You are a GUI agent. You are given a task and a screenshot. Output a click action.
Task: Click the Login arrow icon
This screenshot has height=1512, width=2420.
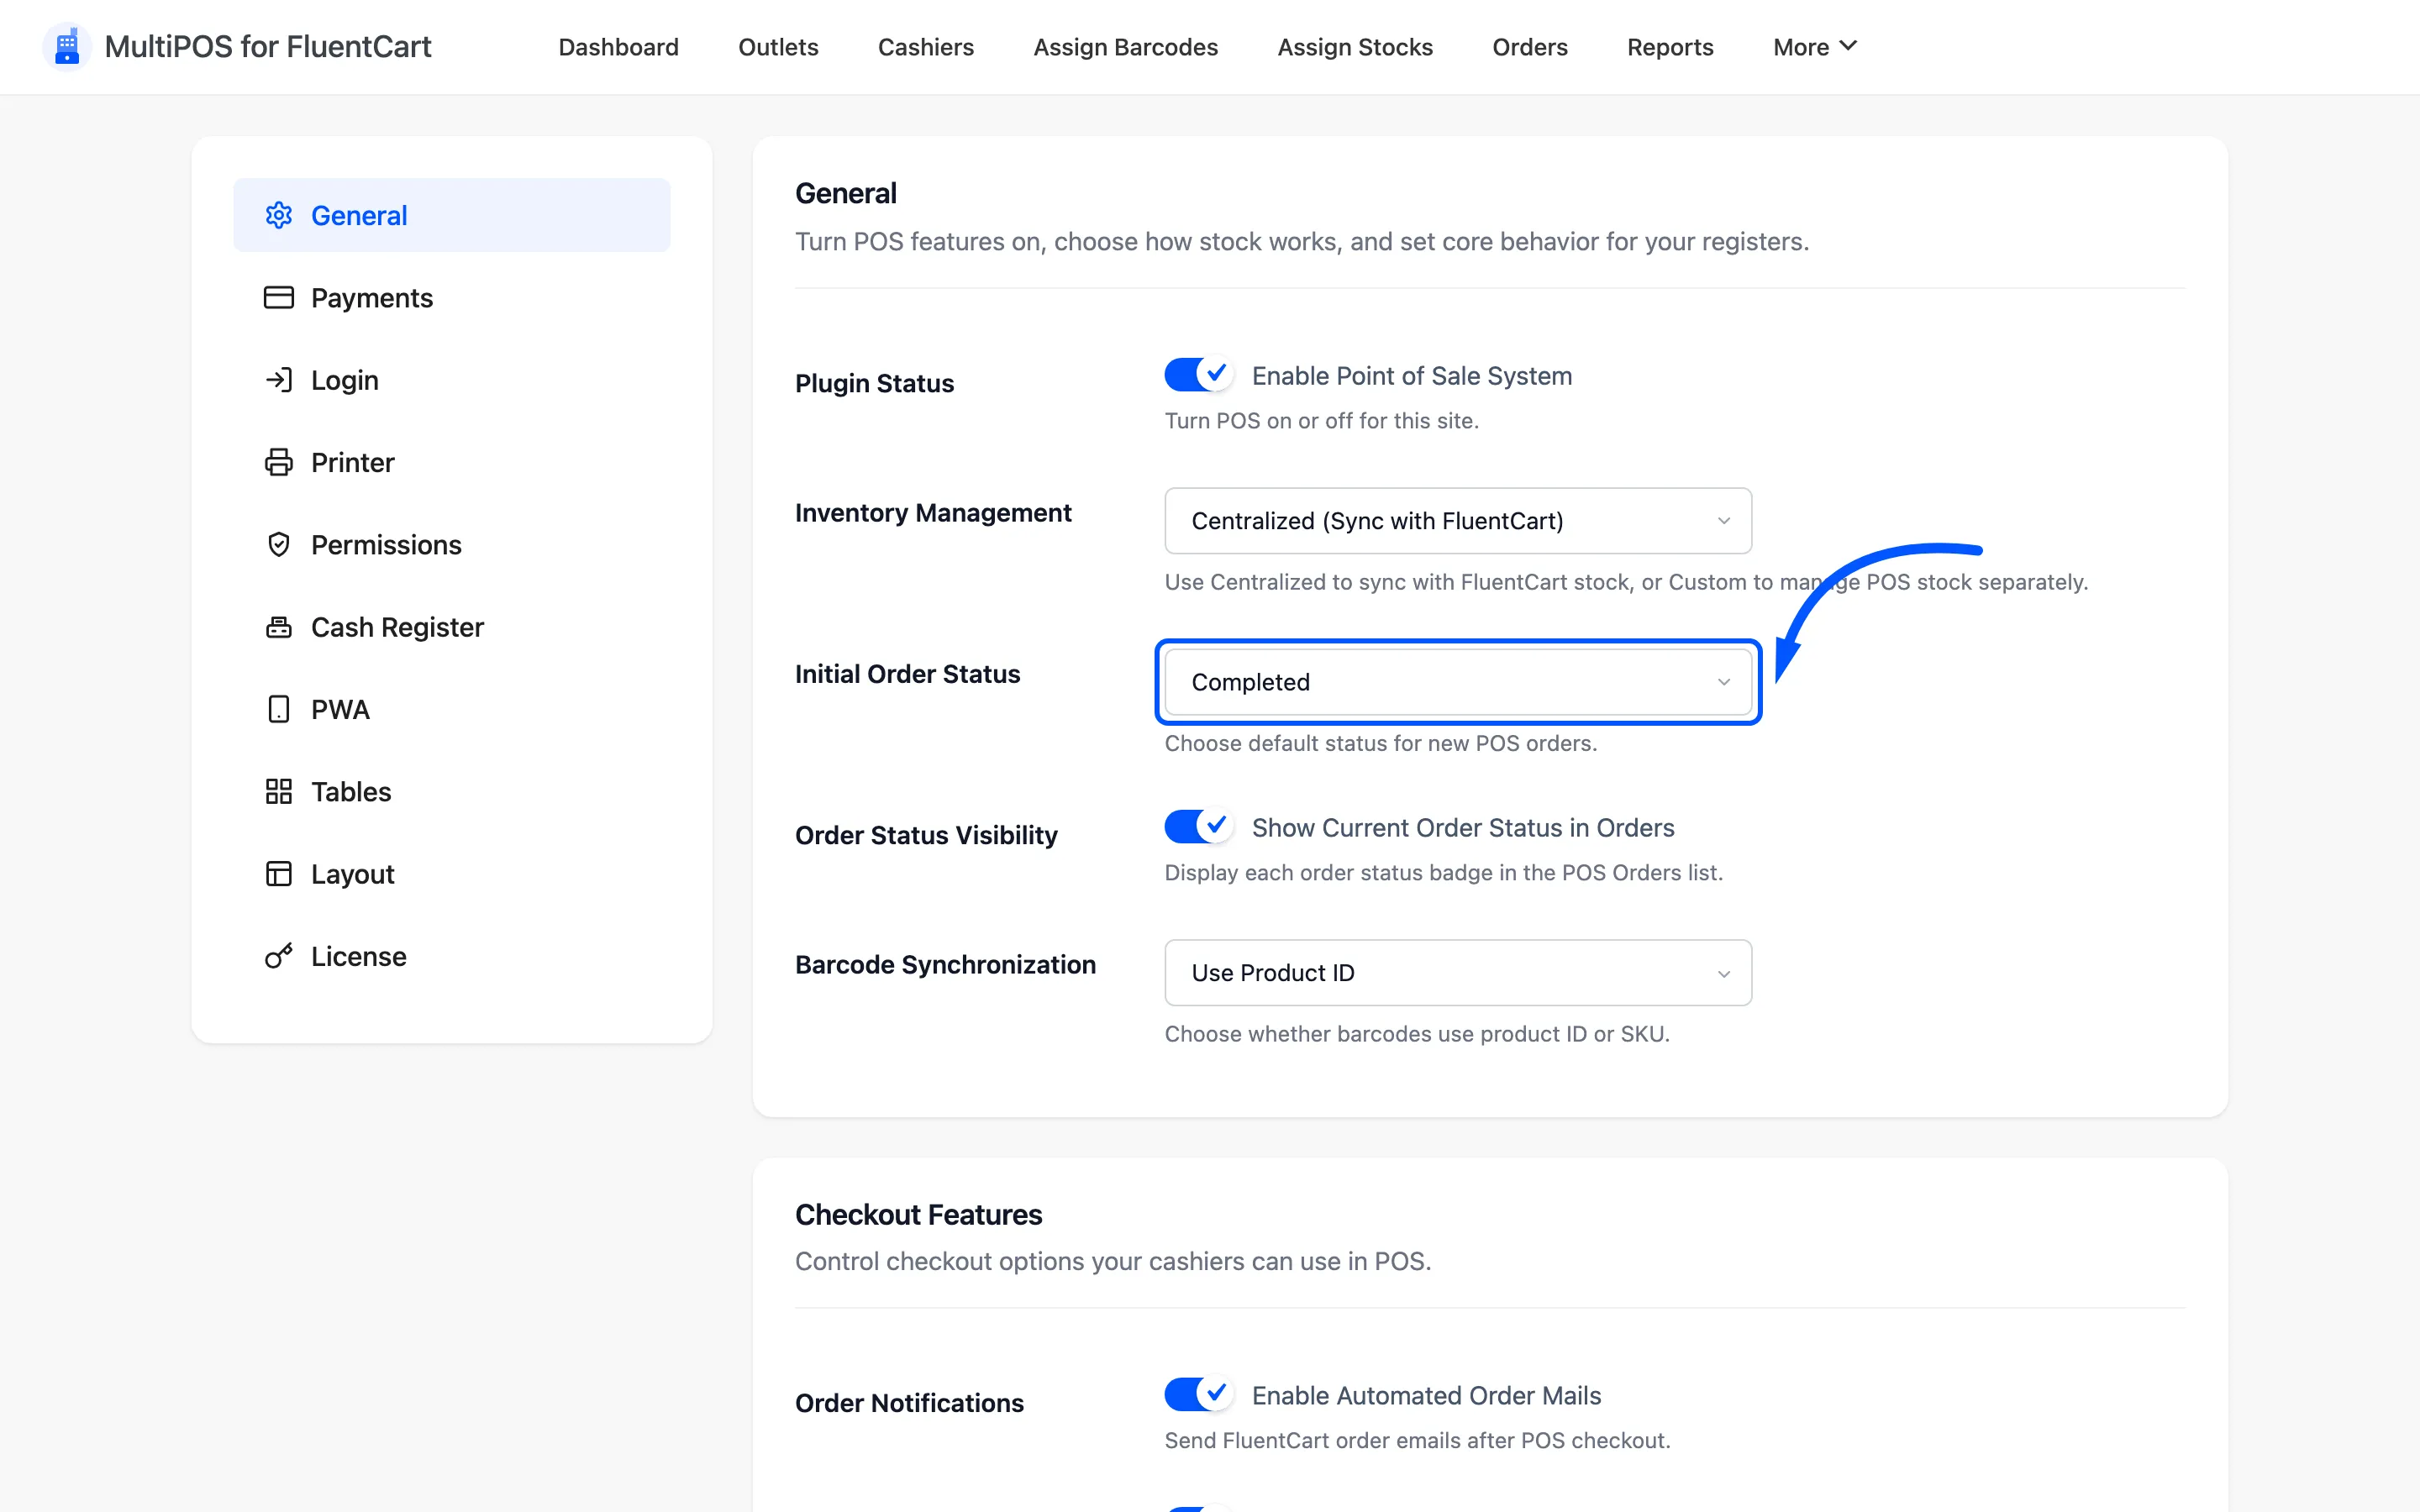(278, 380)
